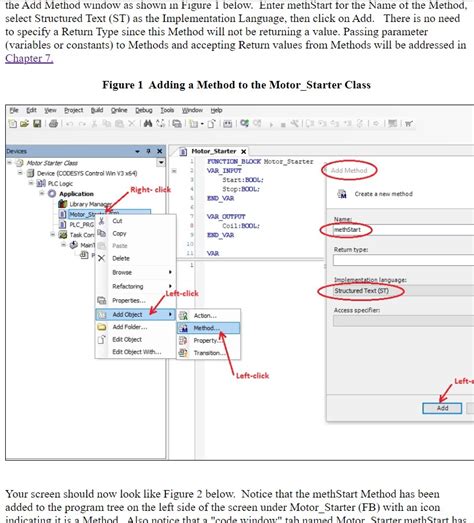Close the Devices panel
This screenshot has height=523, width=474.
pos(160,151)
